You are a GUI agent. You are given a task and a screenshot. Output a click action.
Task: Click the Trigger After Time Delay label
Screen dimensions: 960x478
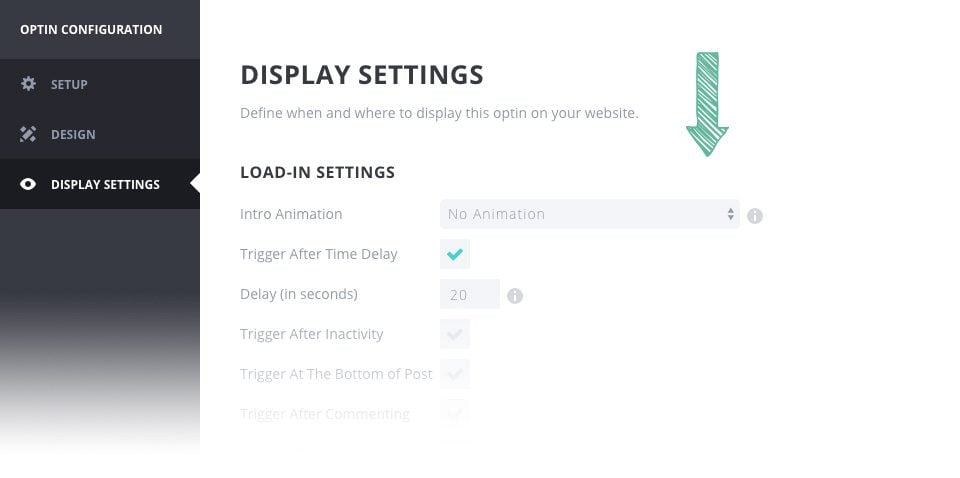[x=319, y=254]
